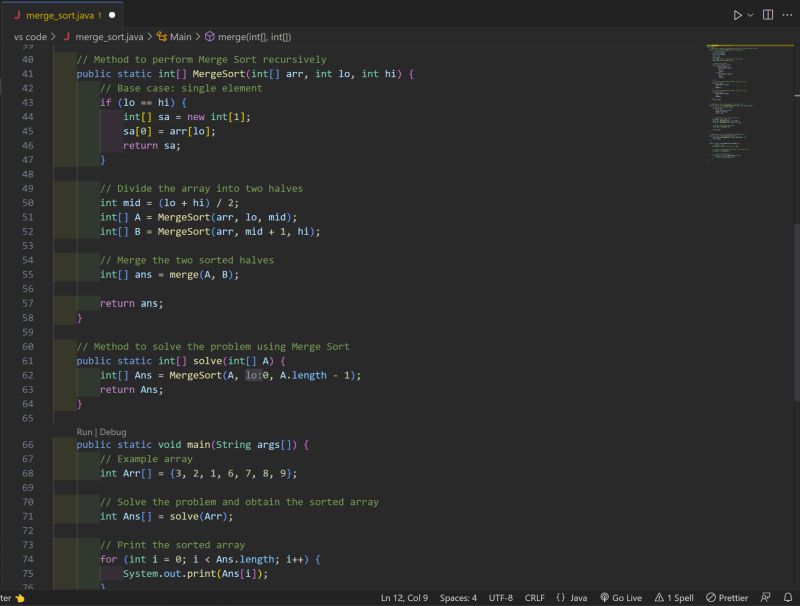This screenshot has height=606, width=800.
Task: Click line number 66 in gutter
Action: click(28, 445)
